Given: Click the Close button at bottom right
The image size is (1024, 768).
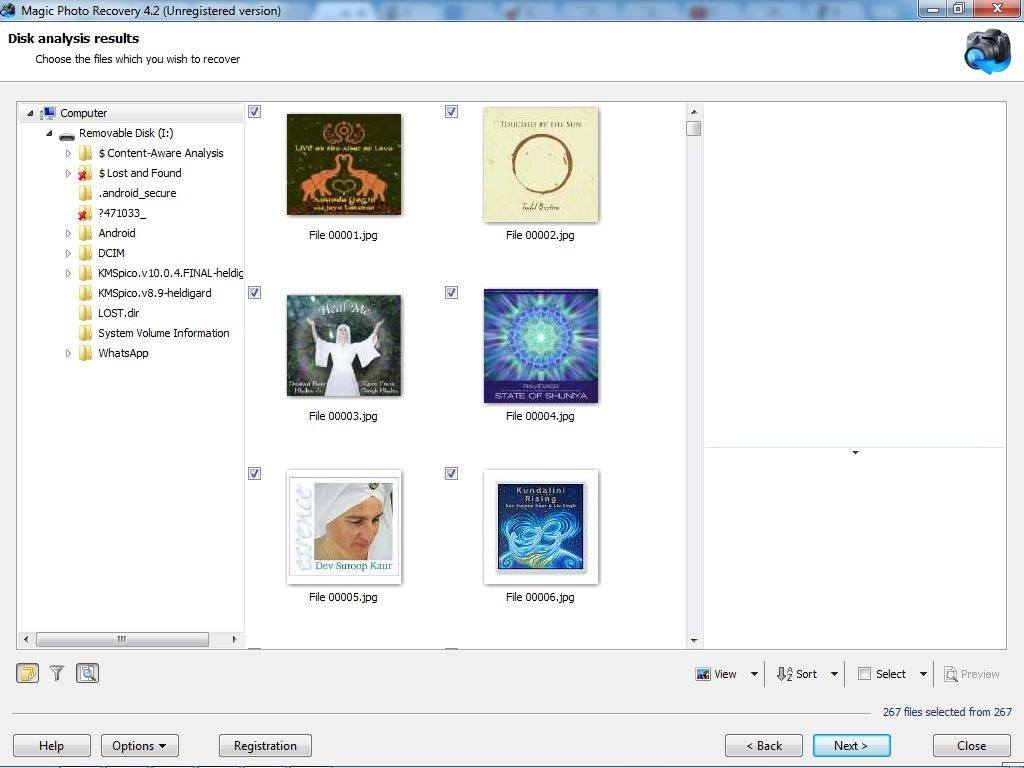Looking at the screenshot, I should pos(971,746).
